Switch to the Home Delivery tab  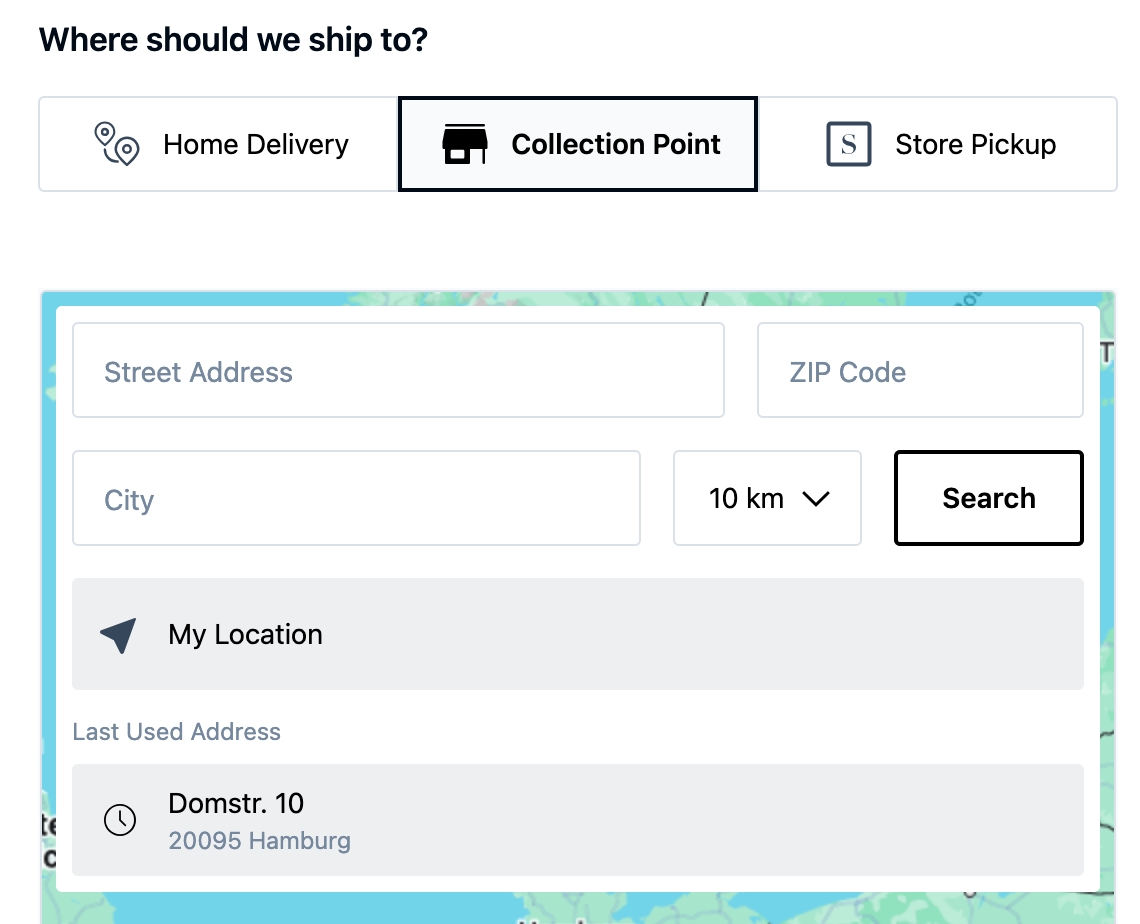219,144
